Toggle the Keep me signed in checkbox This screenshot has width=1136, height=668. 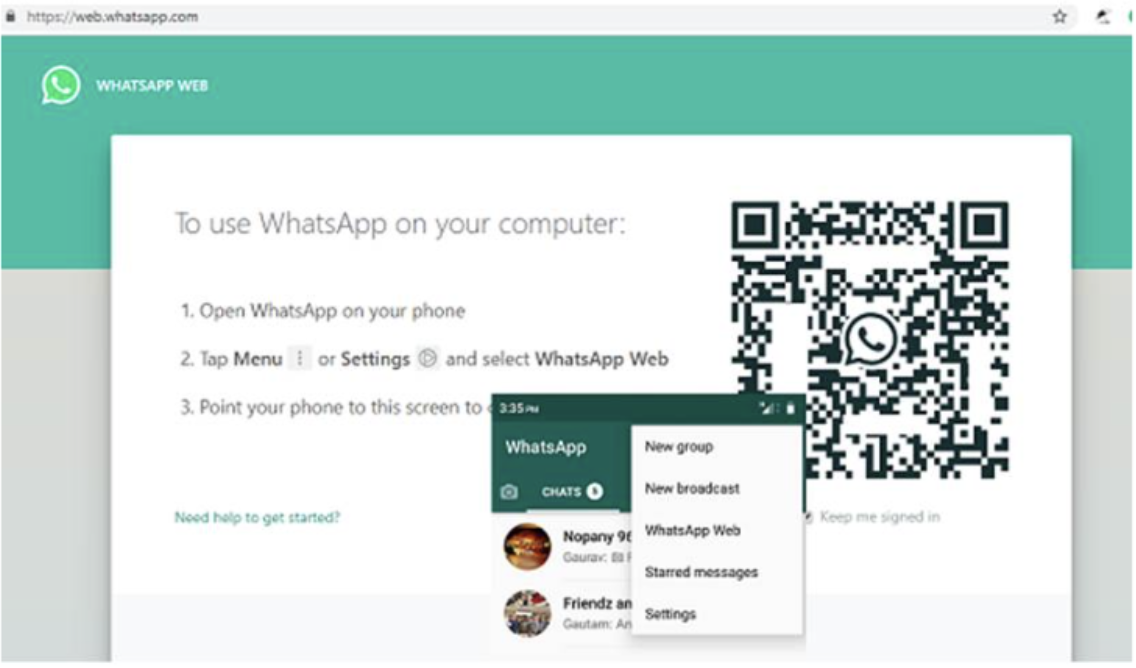tap(809, 517)
